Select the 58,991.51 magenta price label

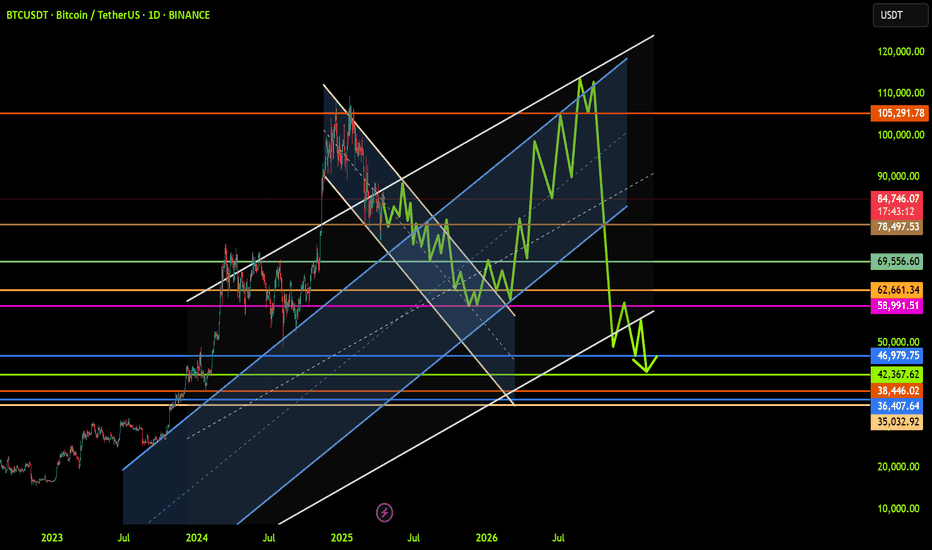pyautogui.click(x=897, y=306)
